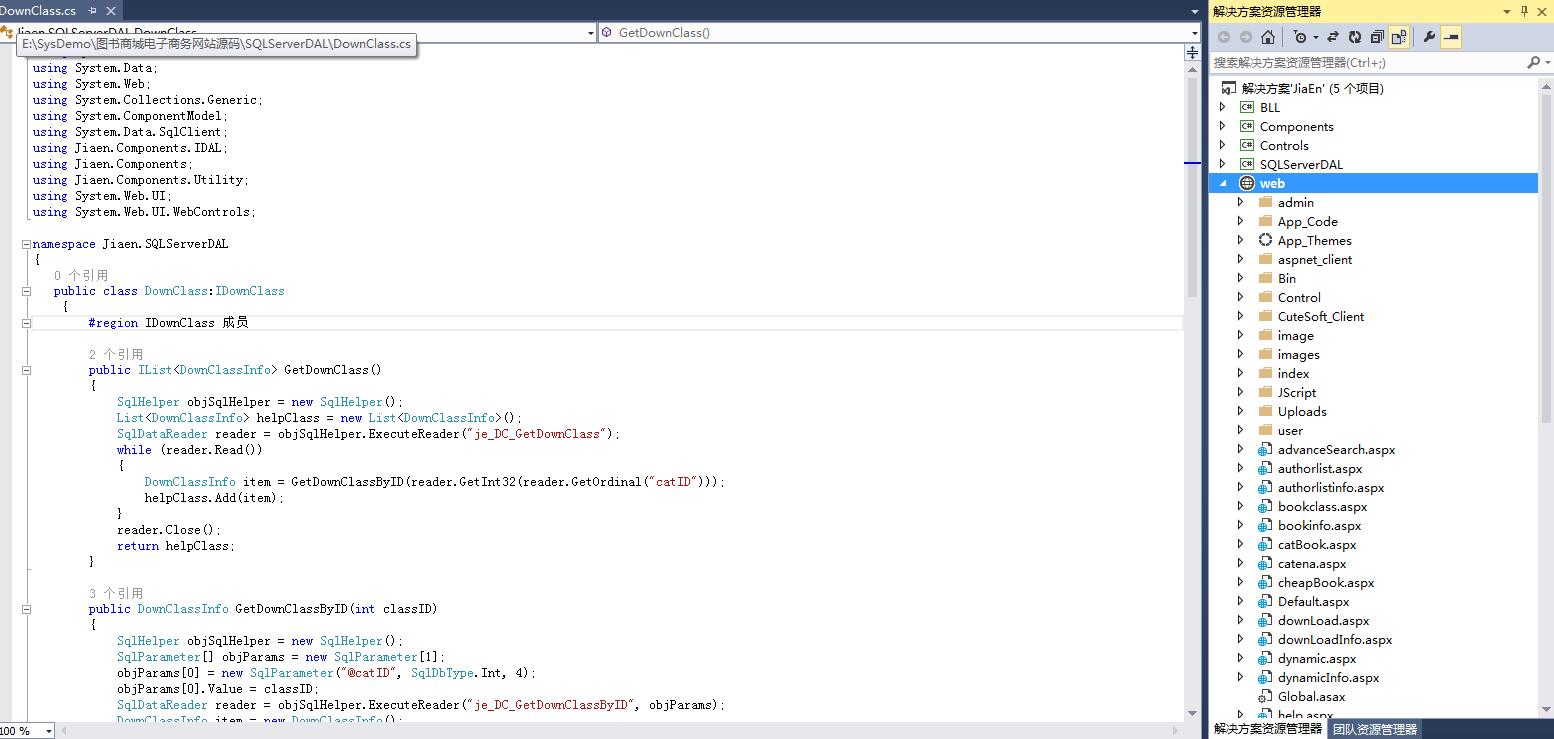
Task: Select Bin folder
Action: pyautogui.click(x=1287, y=278)
